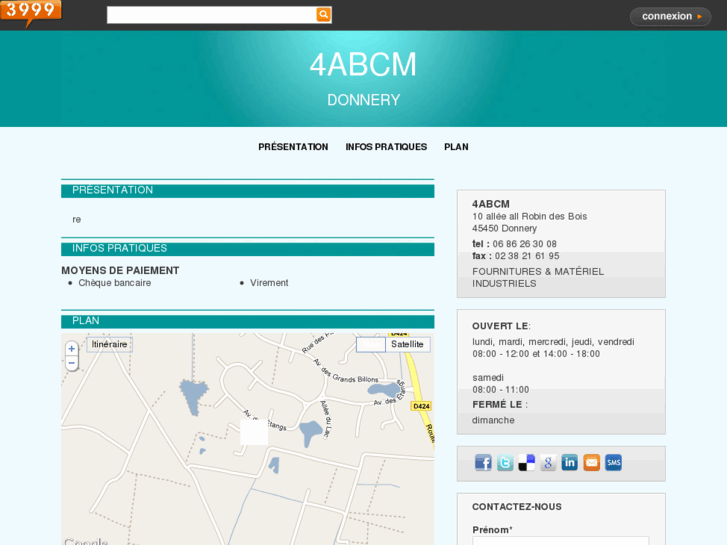
Task: Send the page by email icon
Action: pyautogui.click(x=591, y=462)
